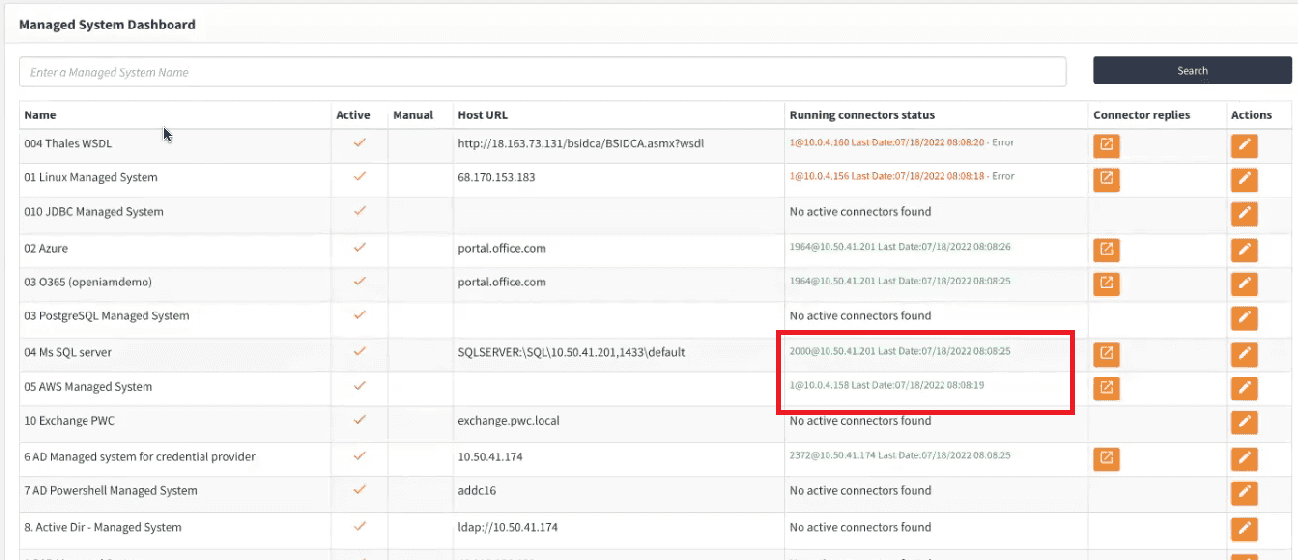Toggle Active checkmark for 004 Thales WSDL
The image size is (1298, 560).
click(x=360, y=143)
